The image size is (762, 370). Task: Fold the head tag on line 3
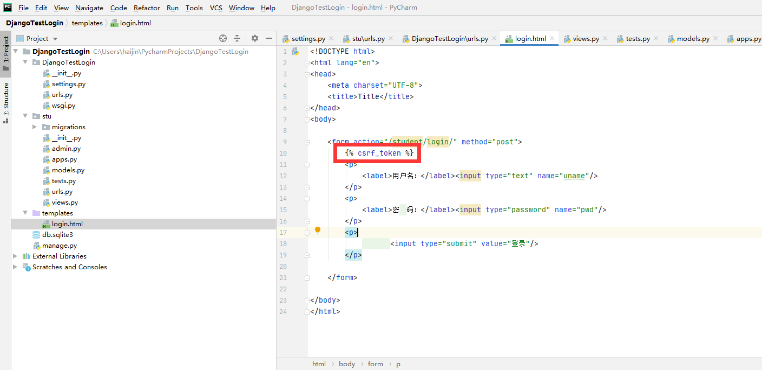coord(307,74)
